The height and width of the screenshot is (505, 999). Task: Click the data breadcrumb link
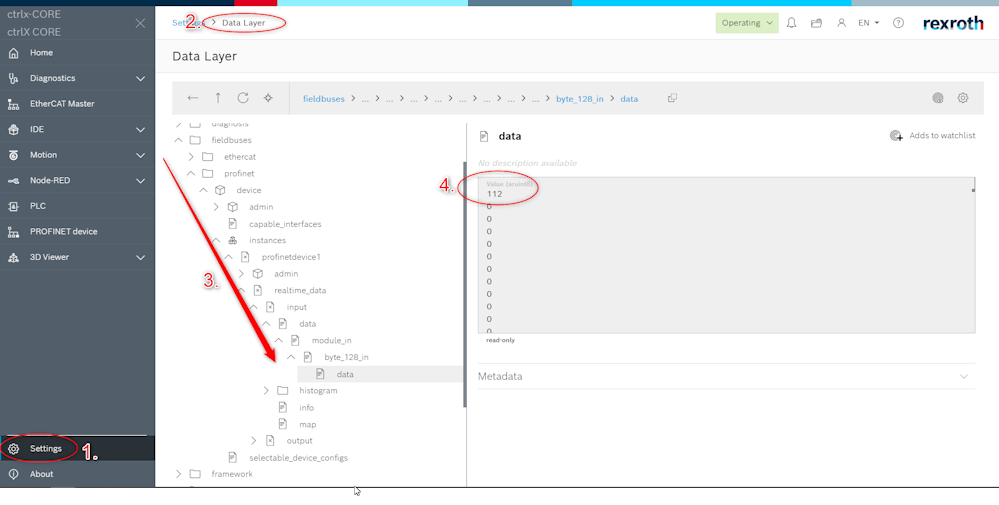coord(629,99)
